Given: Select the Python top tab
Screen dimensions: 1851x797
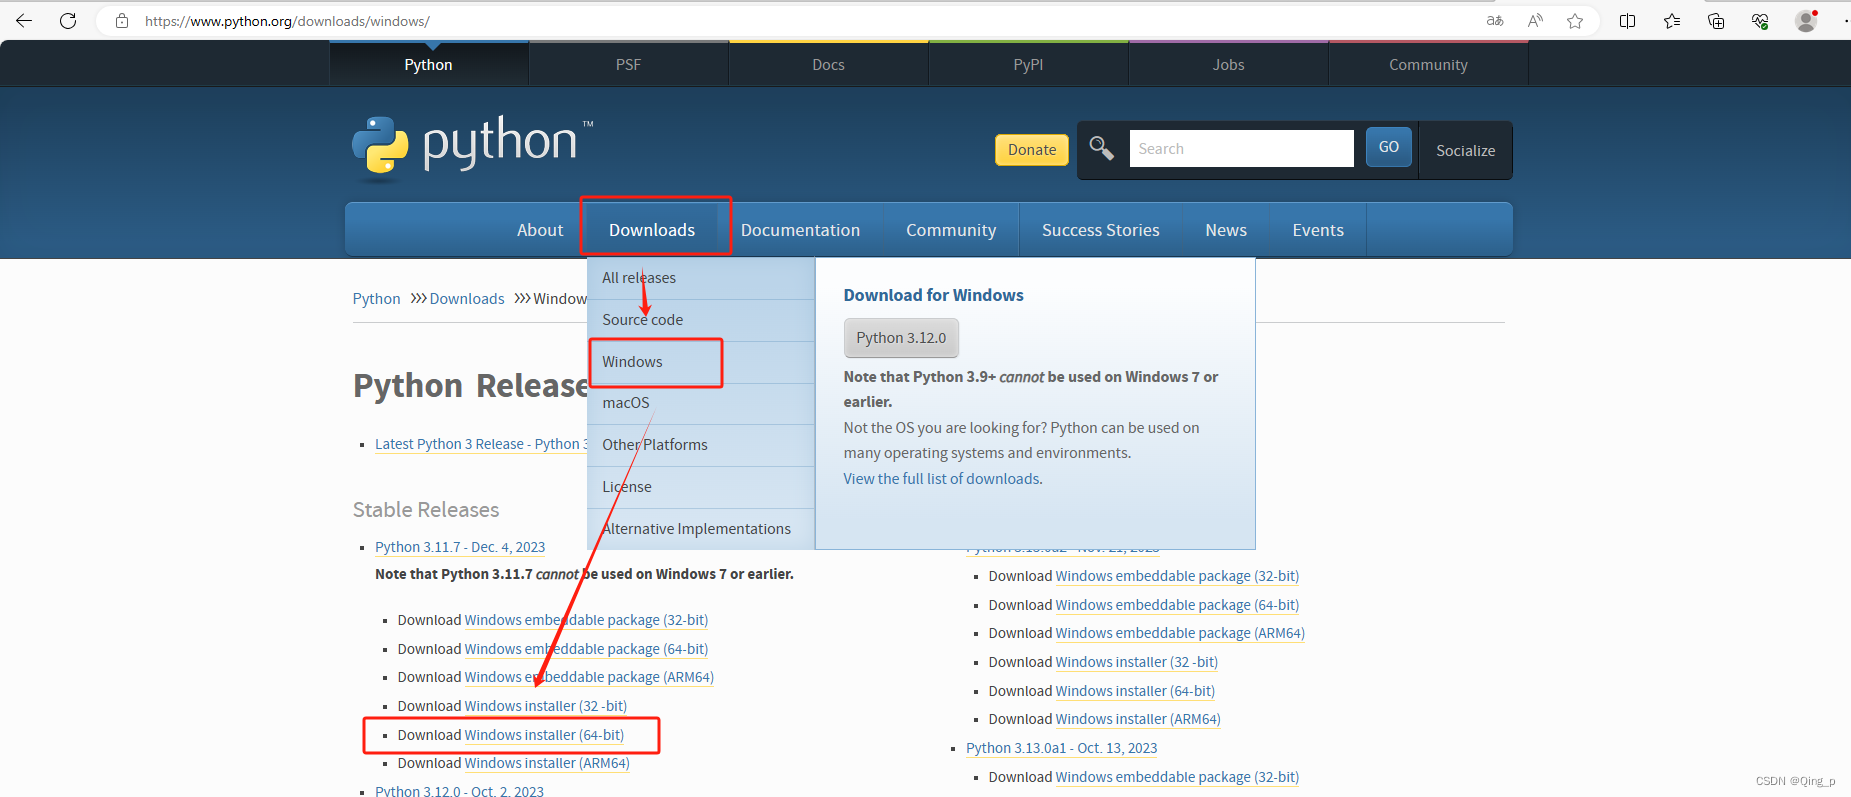Looking at the screenshot, I should coord(428,64).
